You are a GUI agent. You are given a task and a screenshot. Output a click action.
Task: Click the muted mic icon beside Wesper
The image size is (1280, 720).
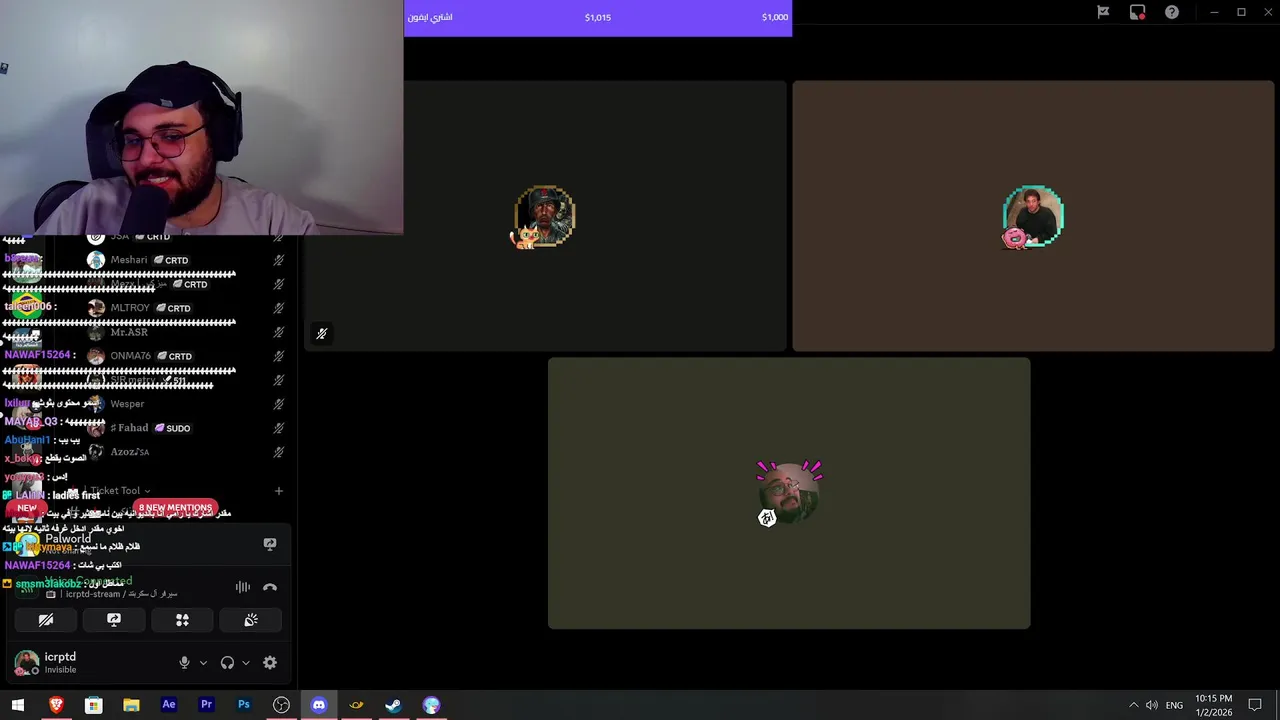279,404
